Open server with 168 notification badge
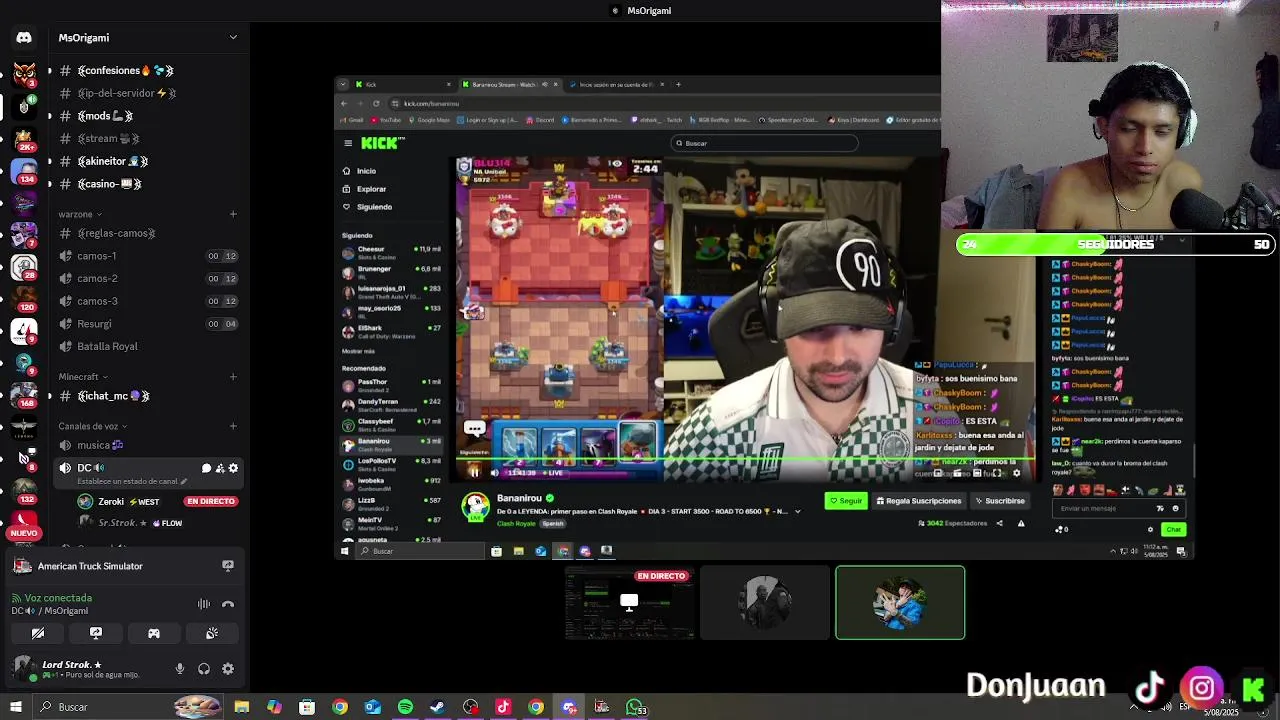Screen dimensions: 1280x720 pyautogui.click(x=24, y=394)
